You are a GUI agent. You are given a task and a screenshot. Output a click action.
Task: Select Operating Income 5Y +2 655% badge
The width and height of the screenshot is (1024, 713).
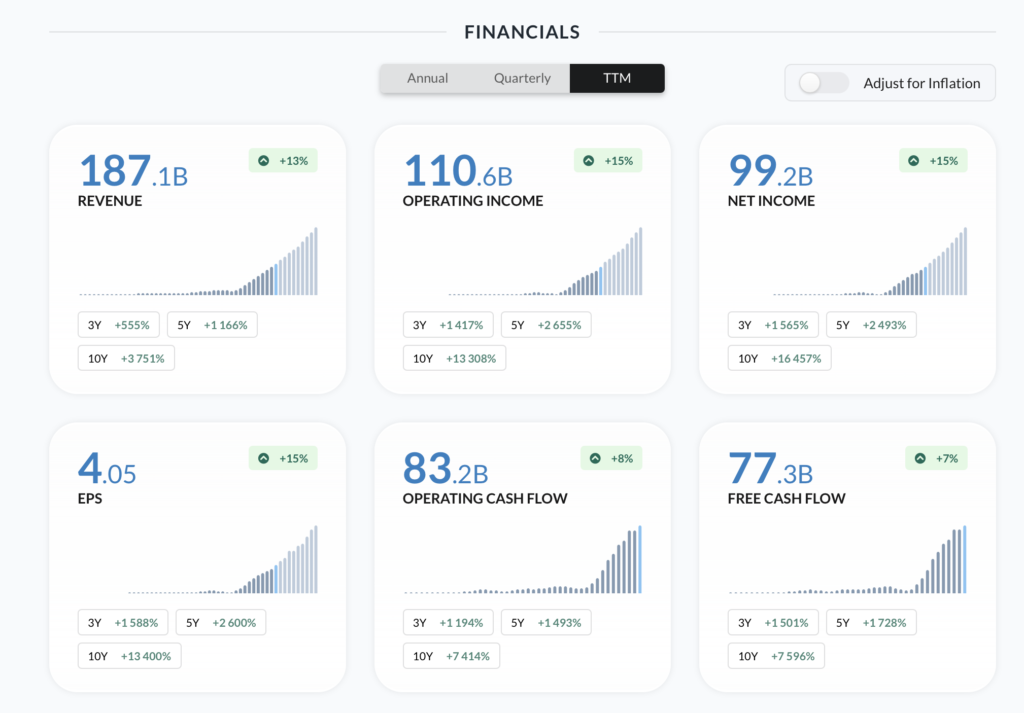(x=546, y=325)
